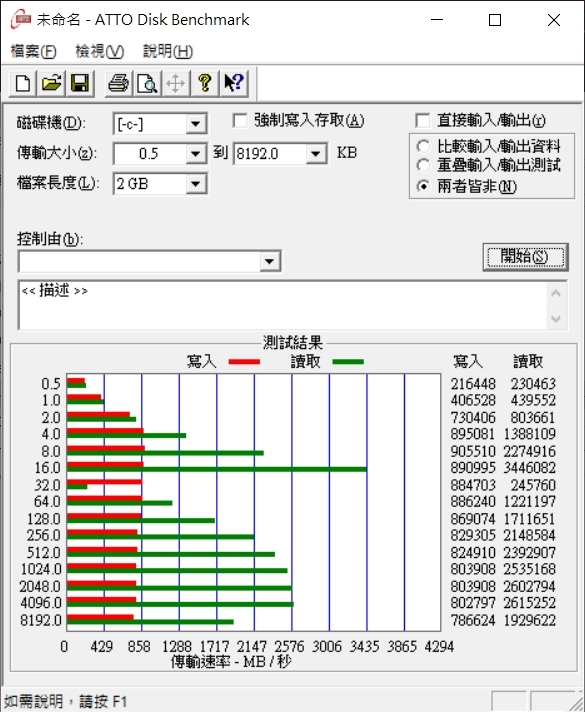Viewport: 585px width, 712px height.
Task: Expand the 8192.0 maximum transfer size dropdown
Action: pyautogui.click(x=316, y=154)
